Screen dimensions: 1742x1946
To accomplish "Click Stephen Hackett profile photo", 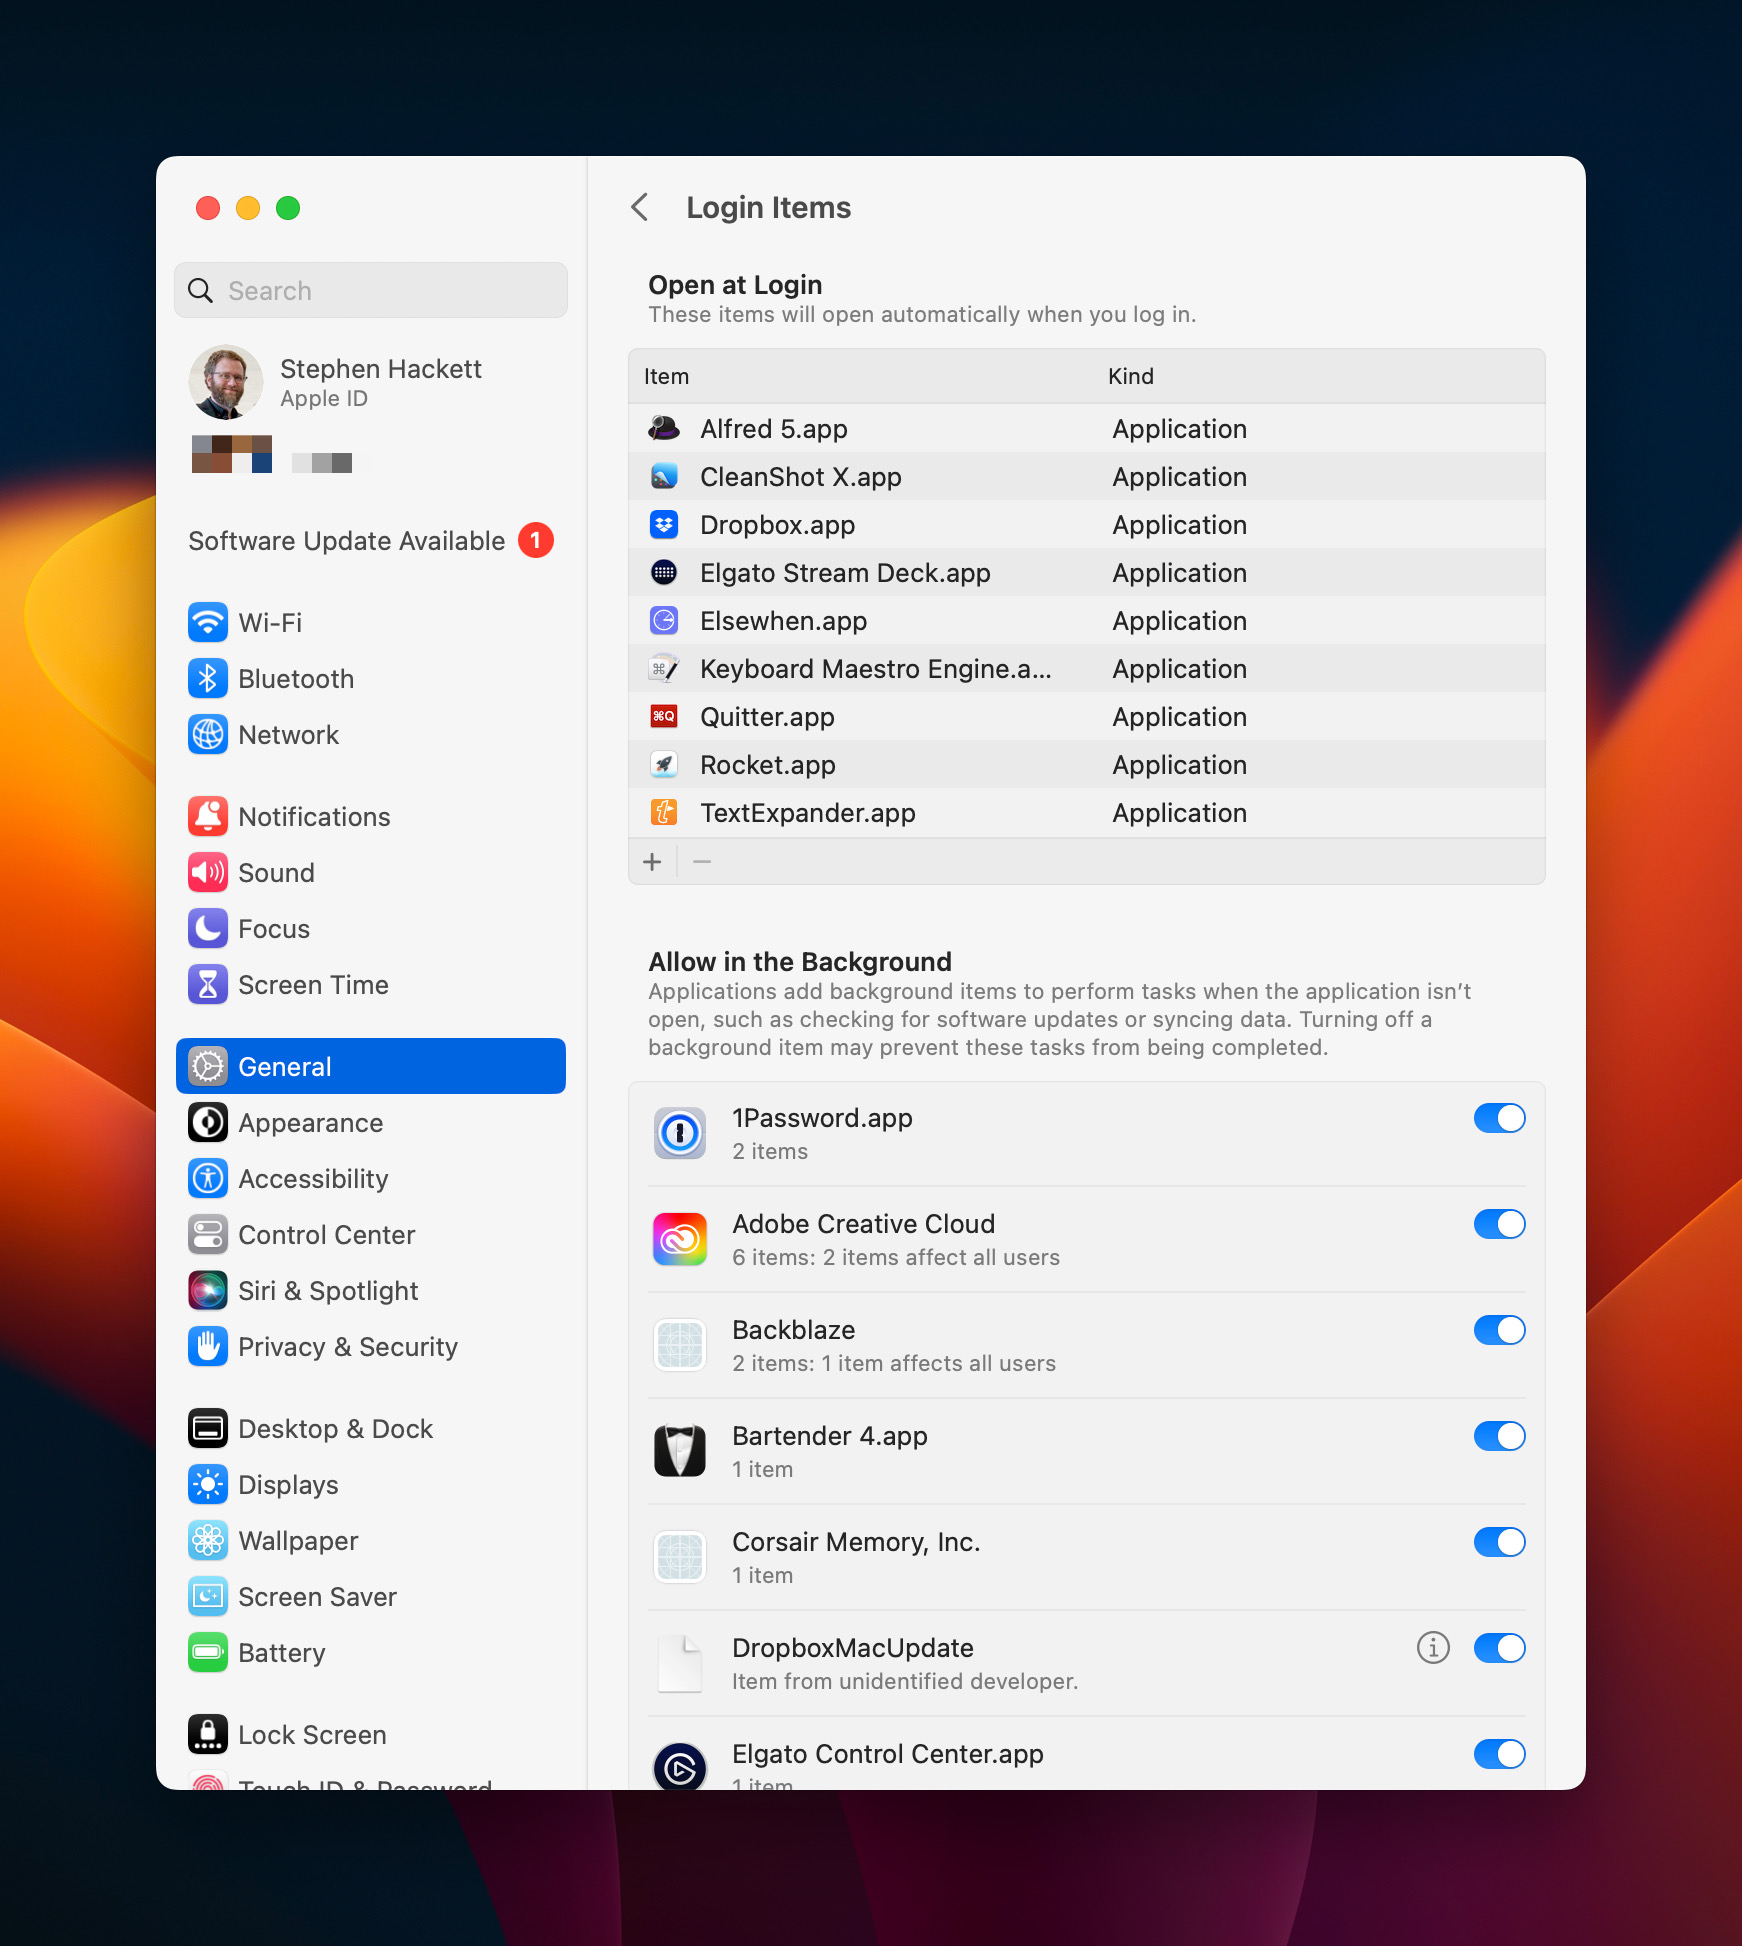I will [x=226, y=382].
